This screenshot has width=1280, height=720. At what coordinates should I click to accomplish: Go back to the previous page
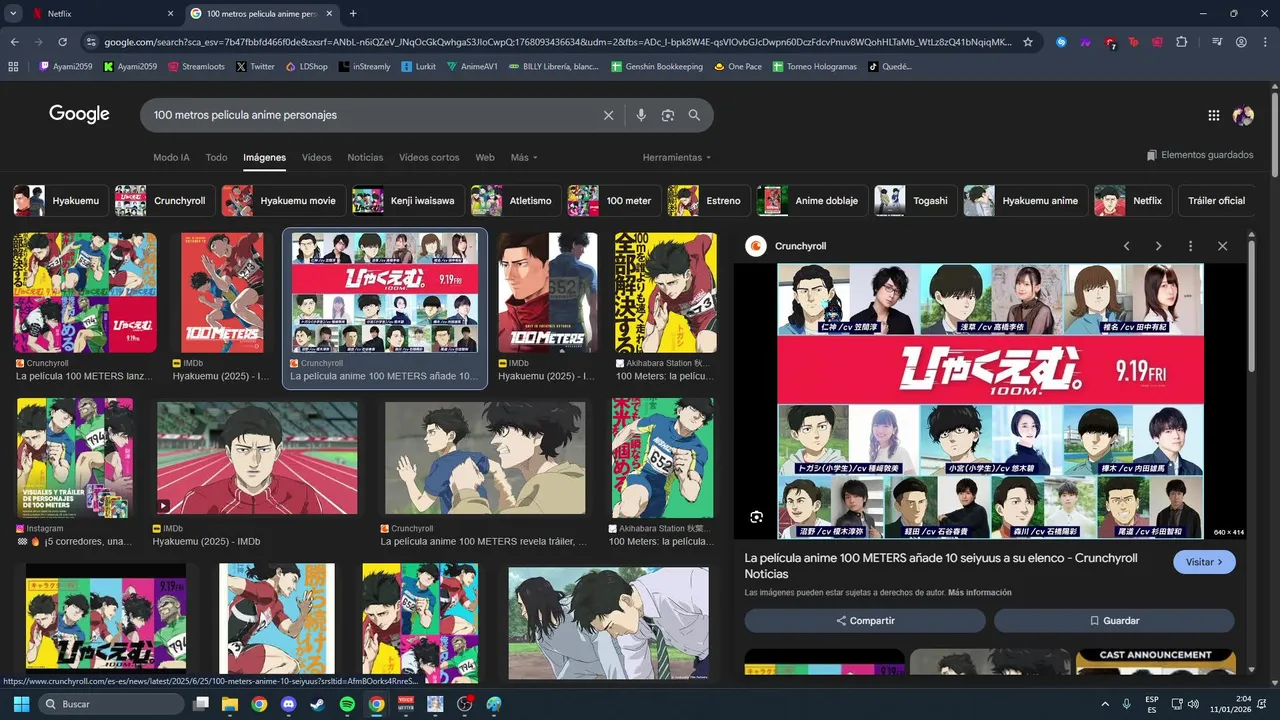click(x=15, y=42)
